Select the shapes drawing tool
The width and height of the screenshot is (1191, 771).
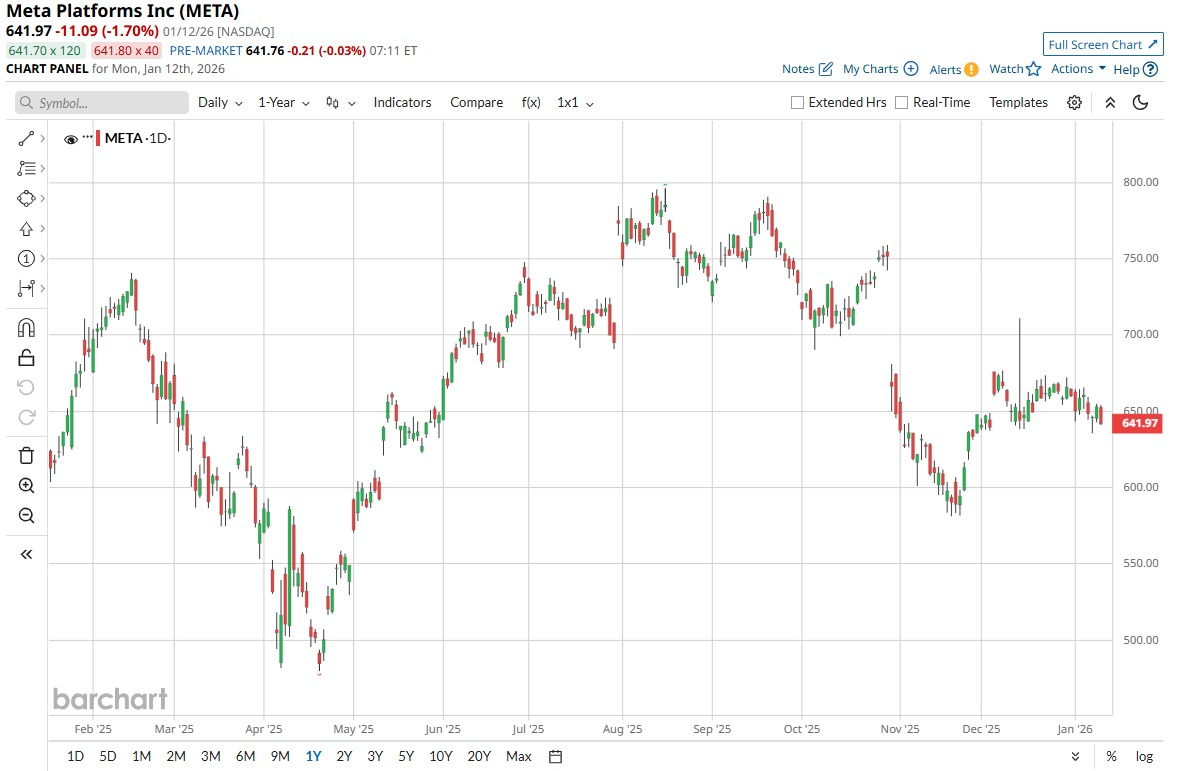coord(26,198)
